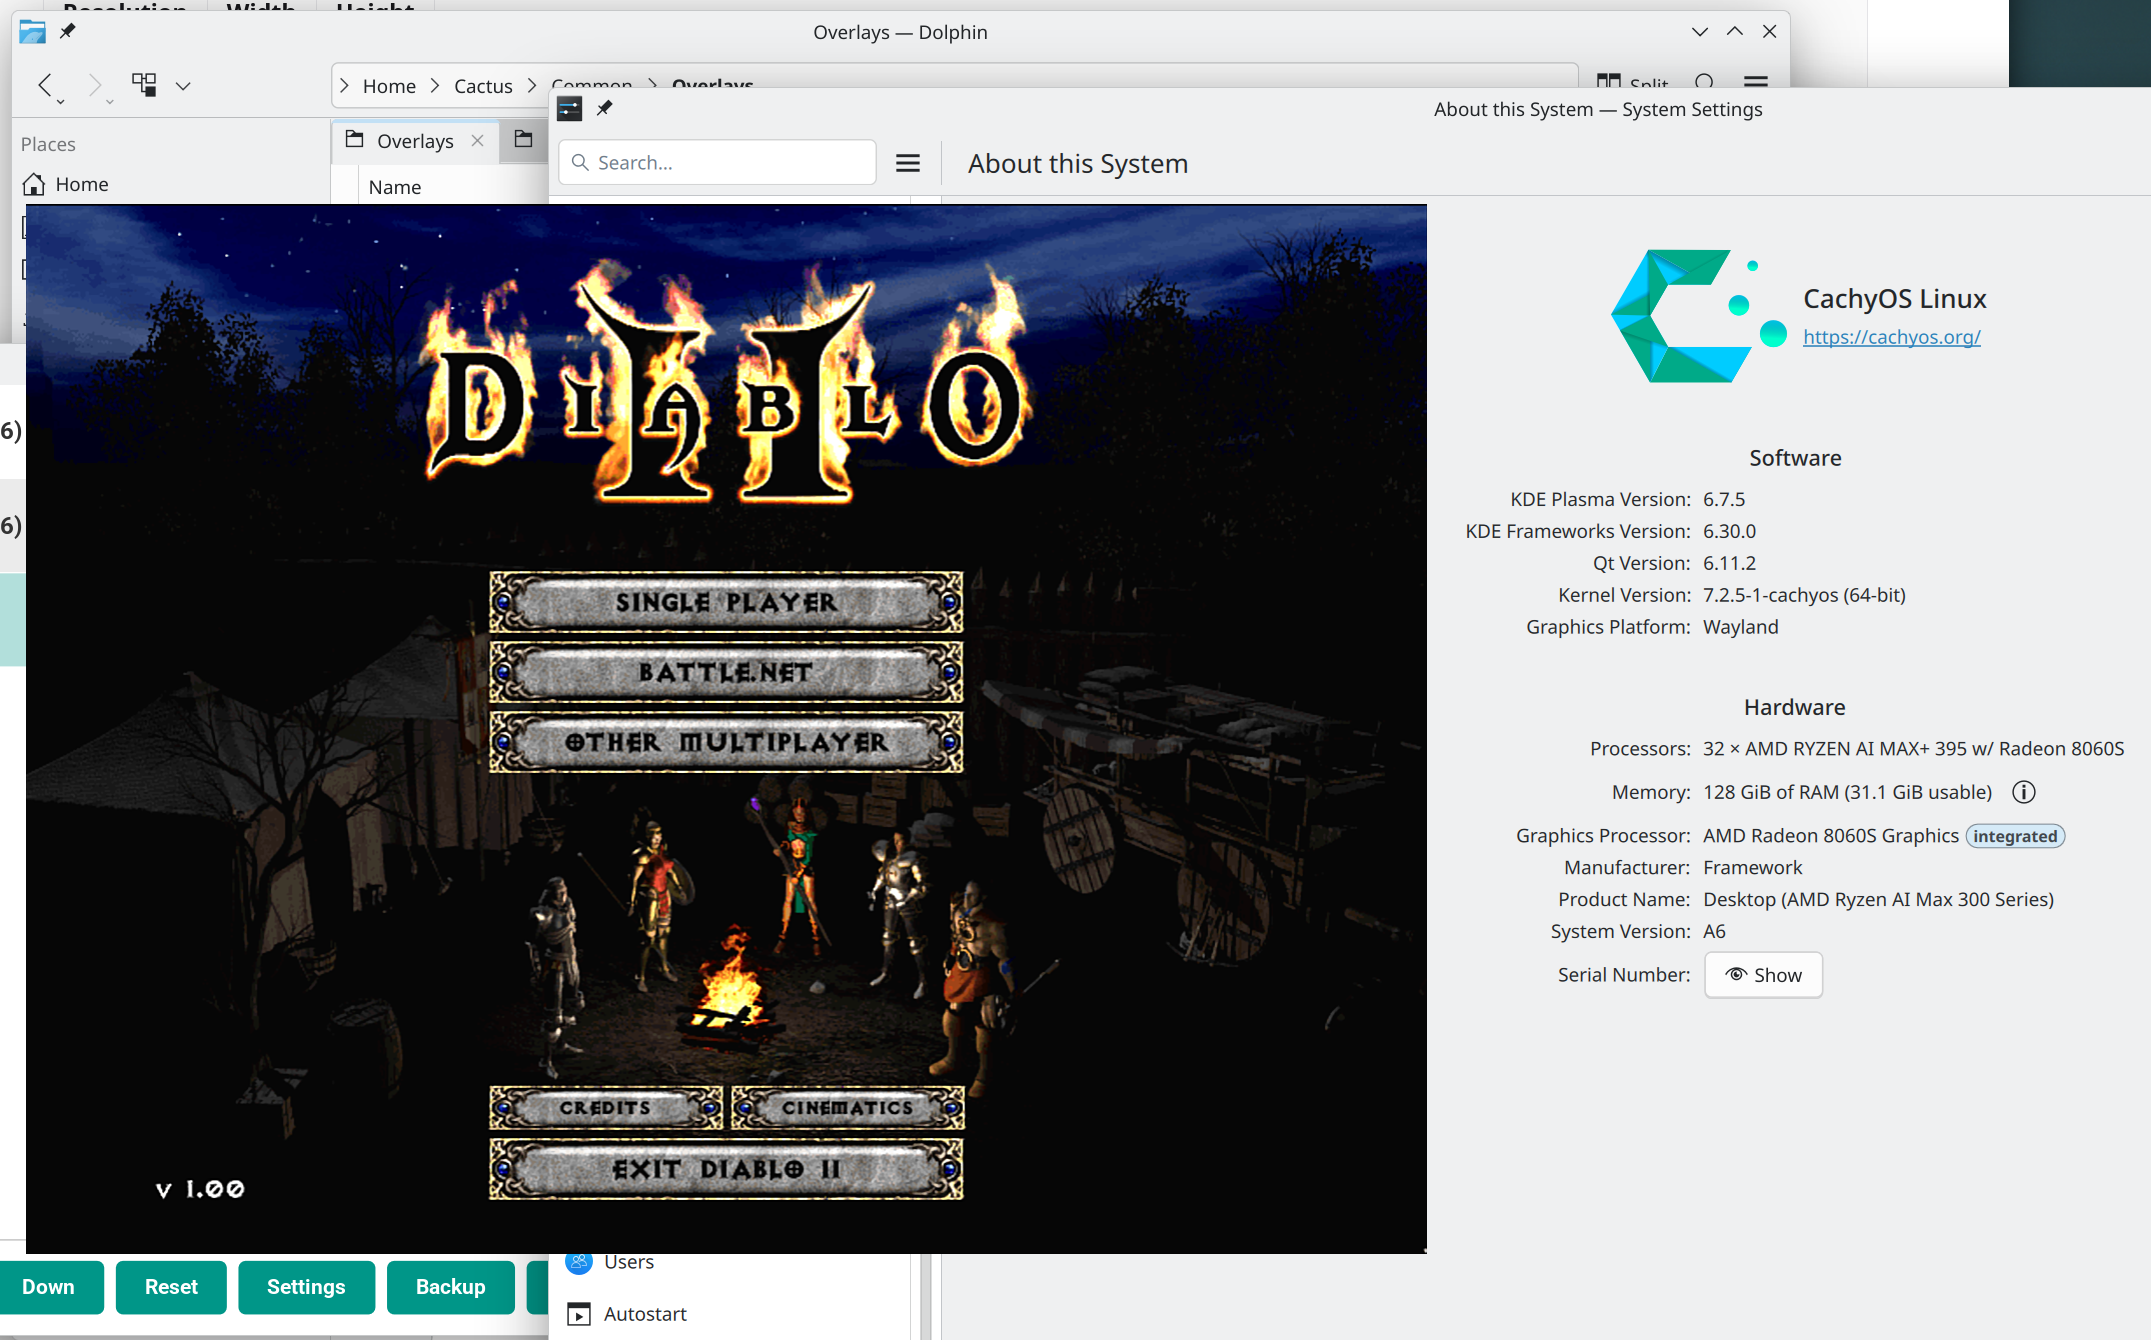Click the Users icon in sidebar
Screen dimensions: 2151x1340
579,1262
